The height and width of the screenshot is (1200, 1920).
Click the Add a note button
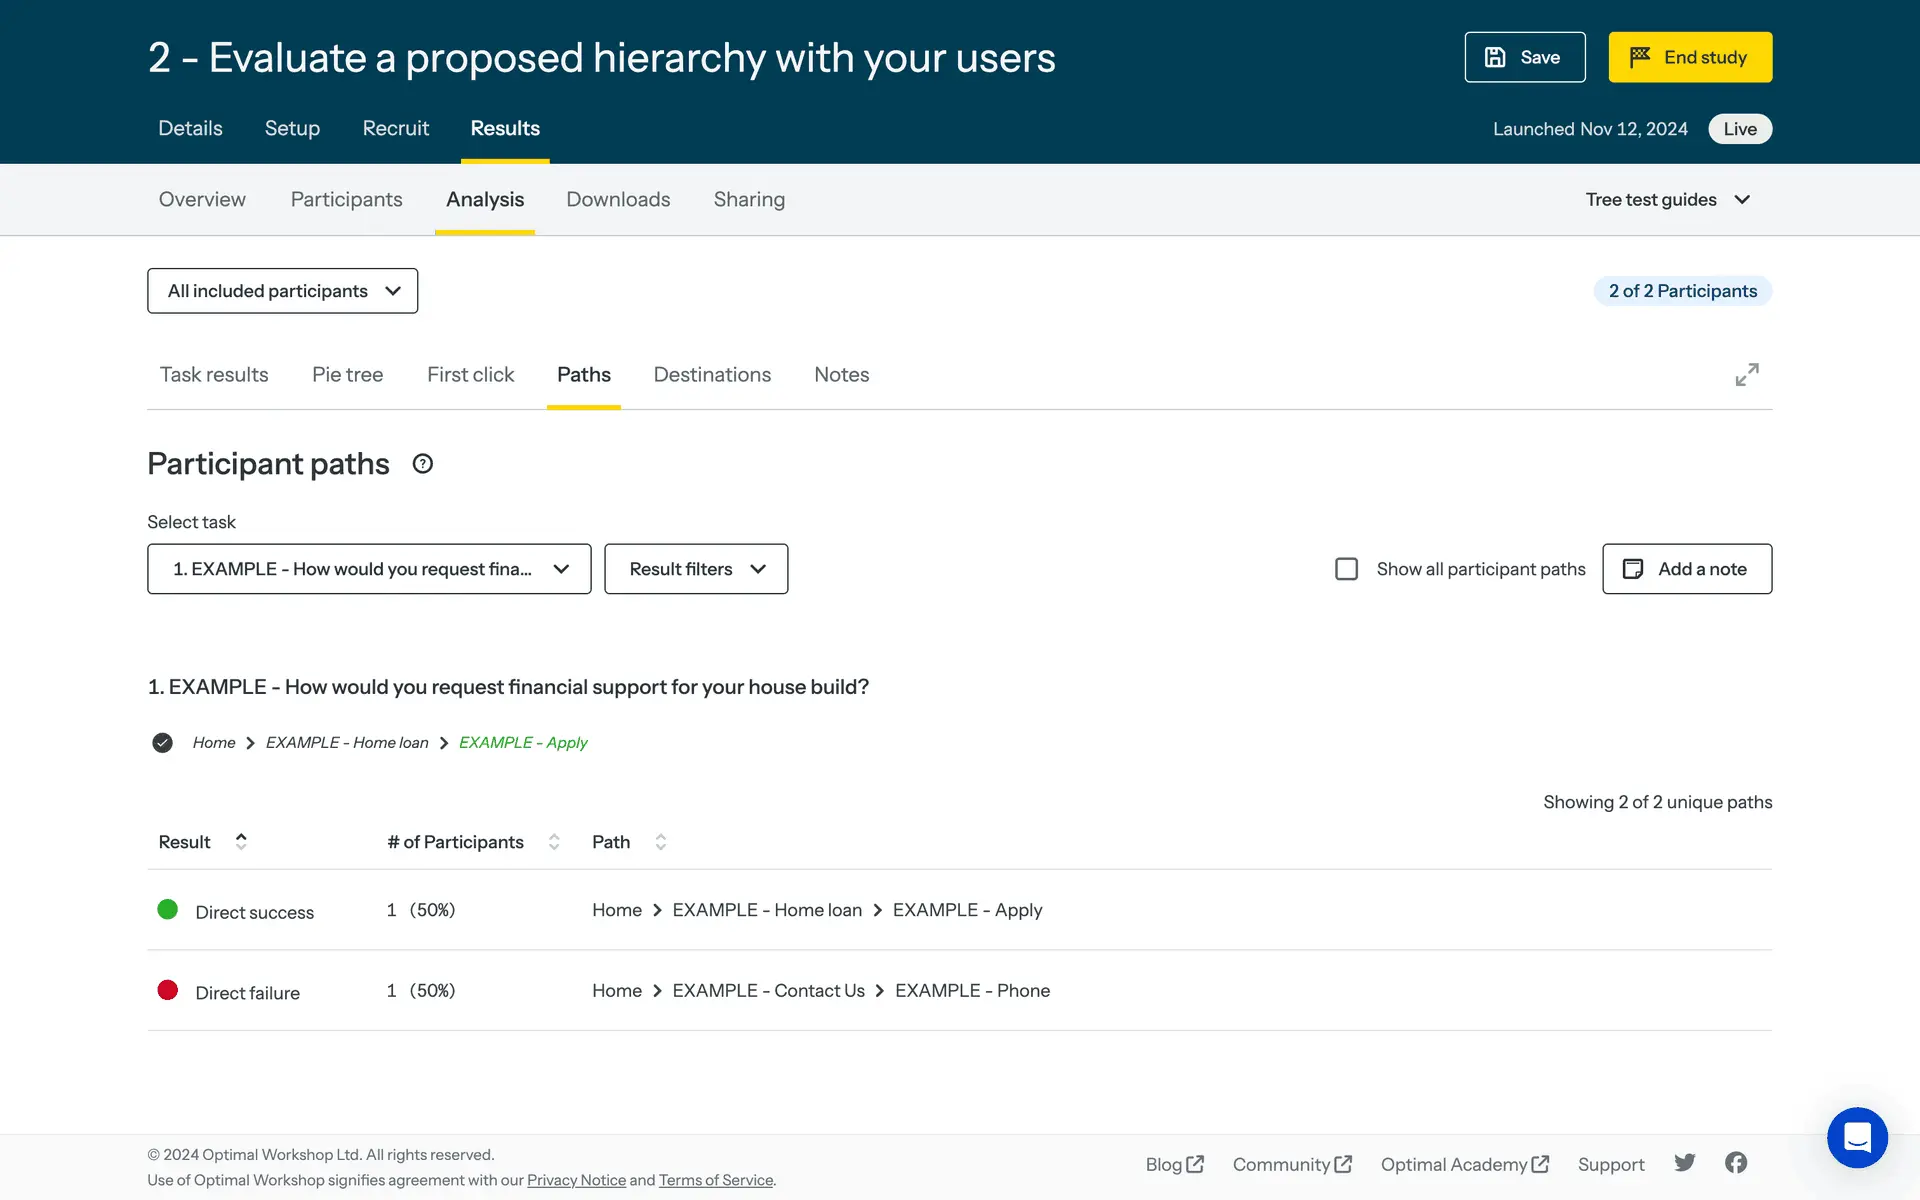point(1686,569)
